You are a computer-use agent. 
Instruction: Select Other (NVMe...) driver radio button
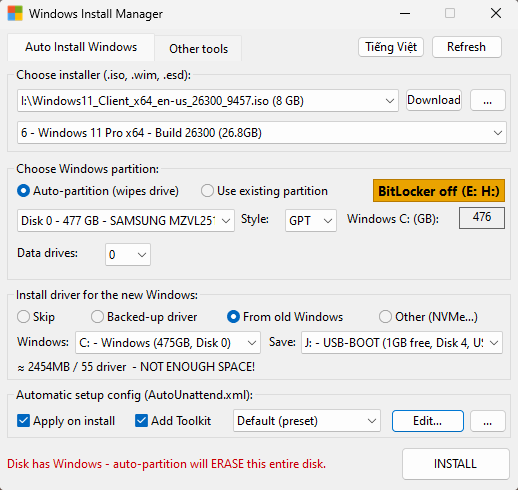pyautogui.click(x=428, y=317)
